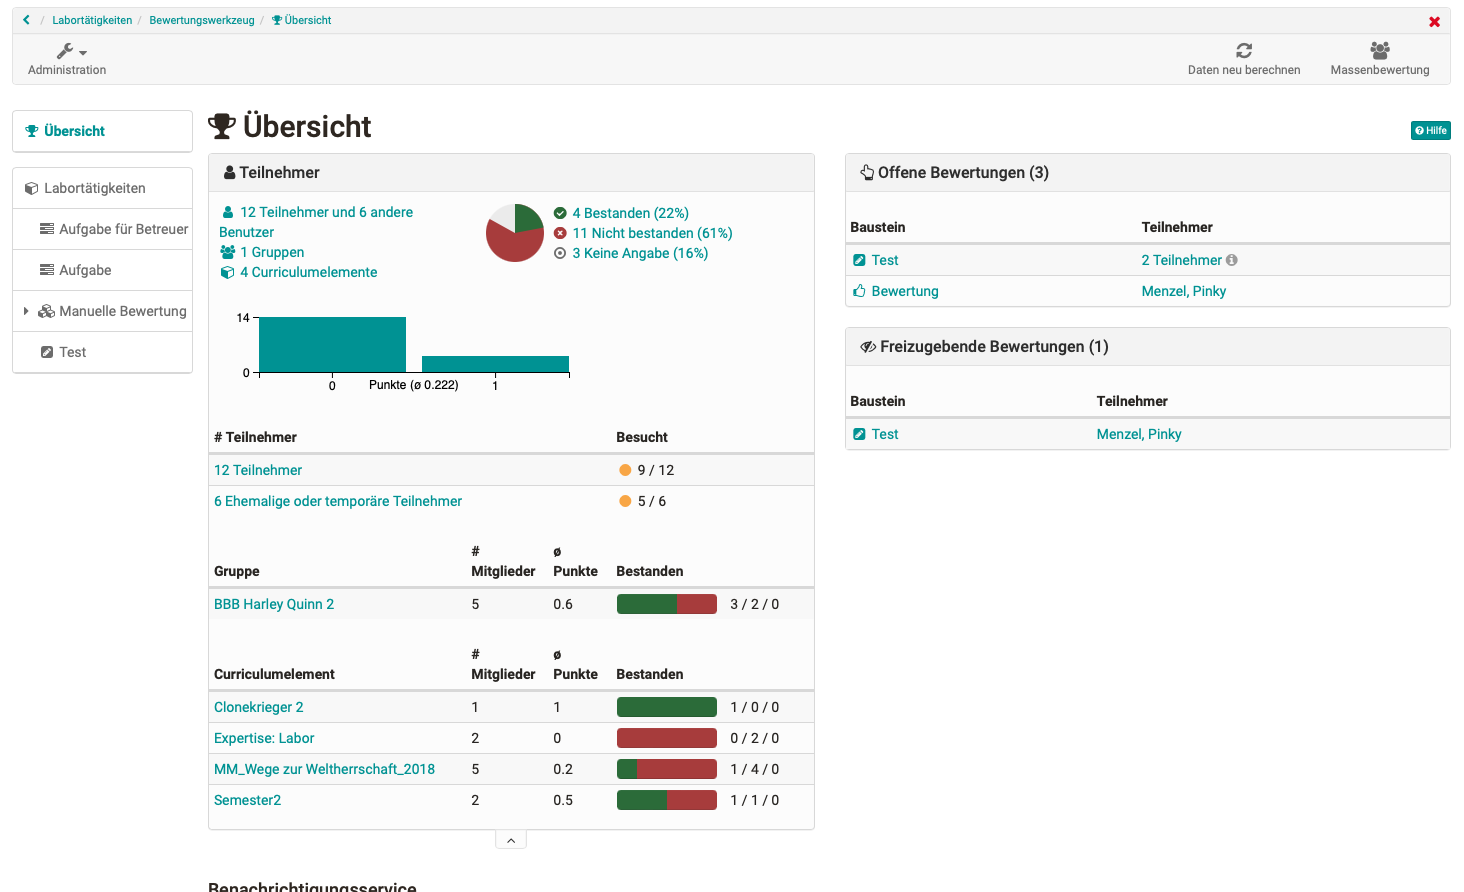Click the Daten neu berechnen refresh icon
1464x892 pixels.
pyautogui.click(x=1244, y=50)
